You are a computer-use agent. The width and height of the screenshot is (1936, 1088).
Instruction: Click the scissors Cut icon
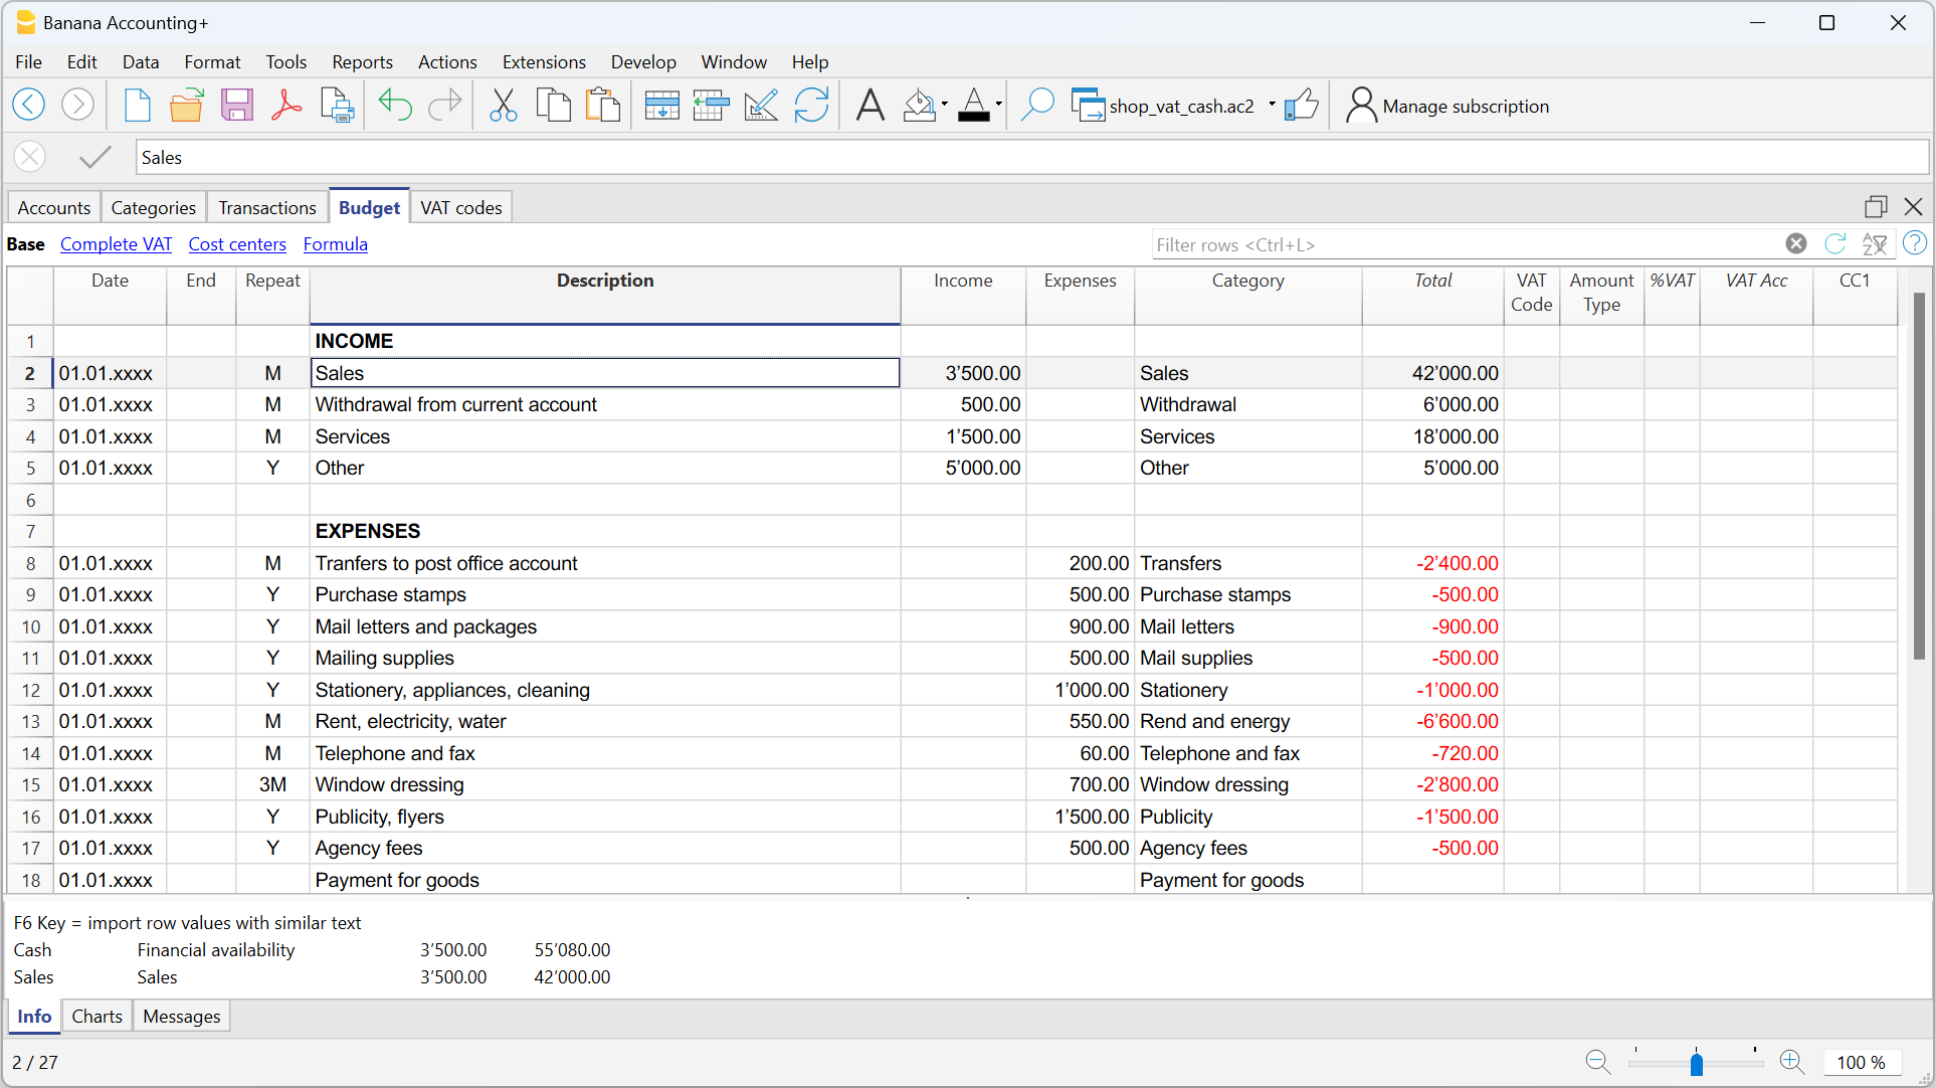[503, 105]
